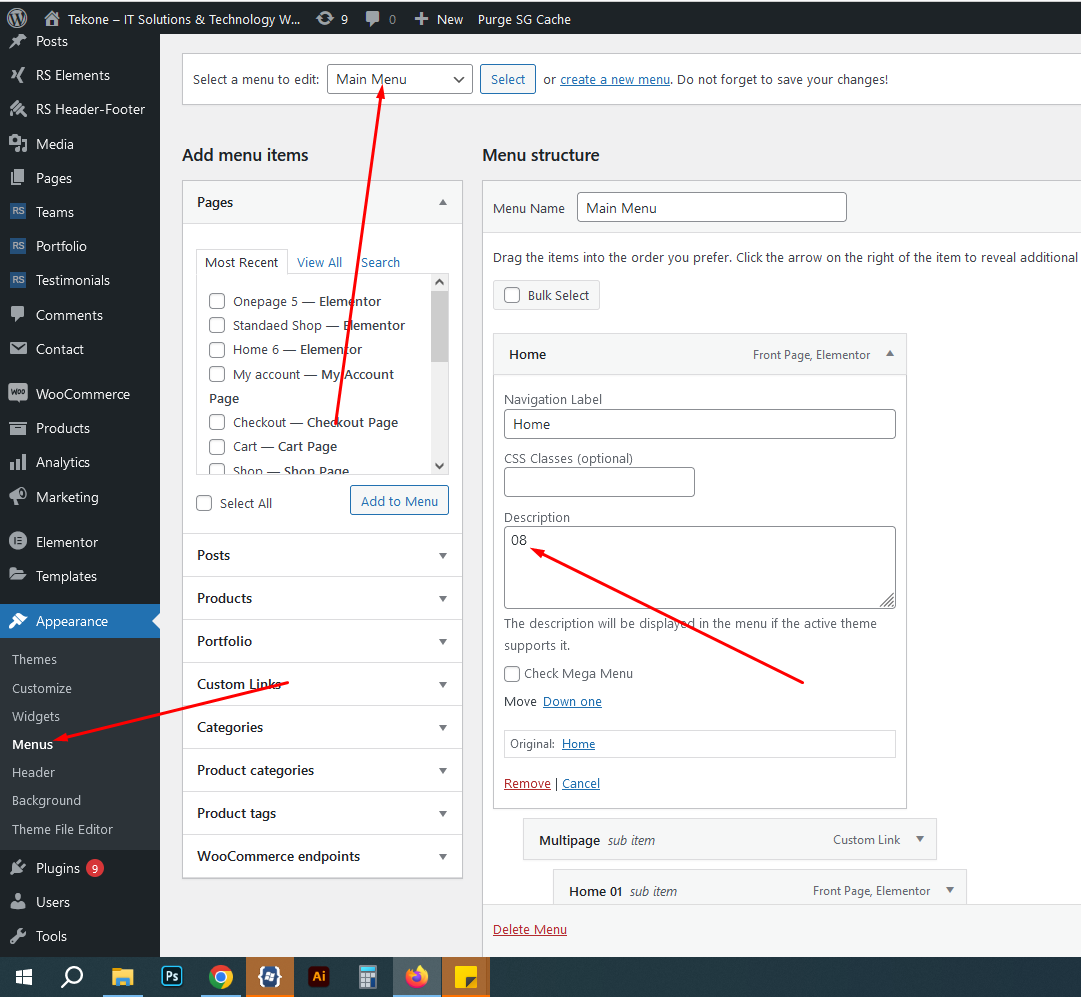Switch to the View All tab

[319, 263]
